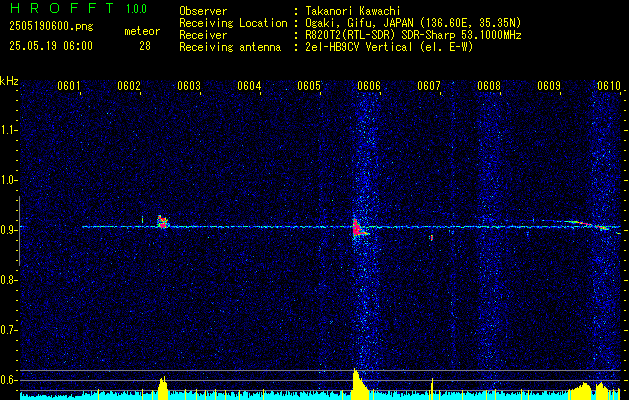The height and width of the screenshot is (400, 629).
Task: Click the 0607 time marker
Action: (x=428, y=86)
